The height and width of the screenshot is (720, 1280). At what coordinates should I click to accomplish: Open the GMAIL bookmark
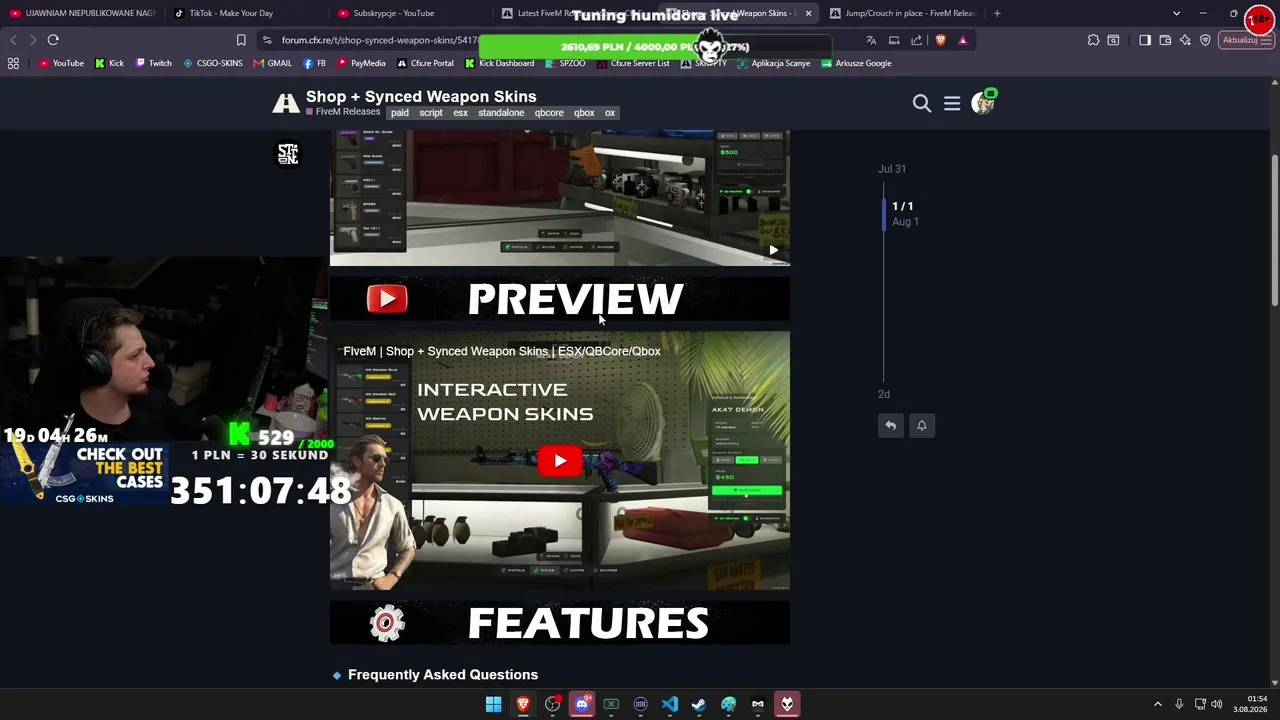(273, 63)
